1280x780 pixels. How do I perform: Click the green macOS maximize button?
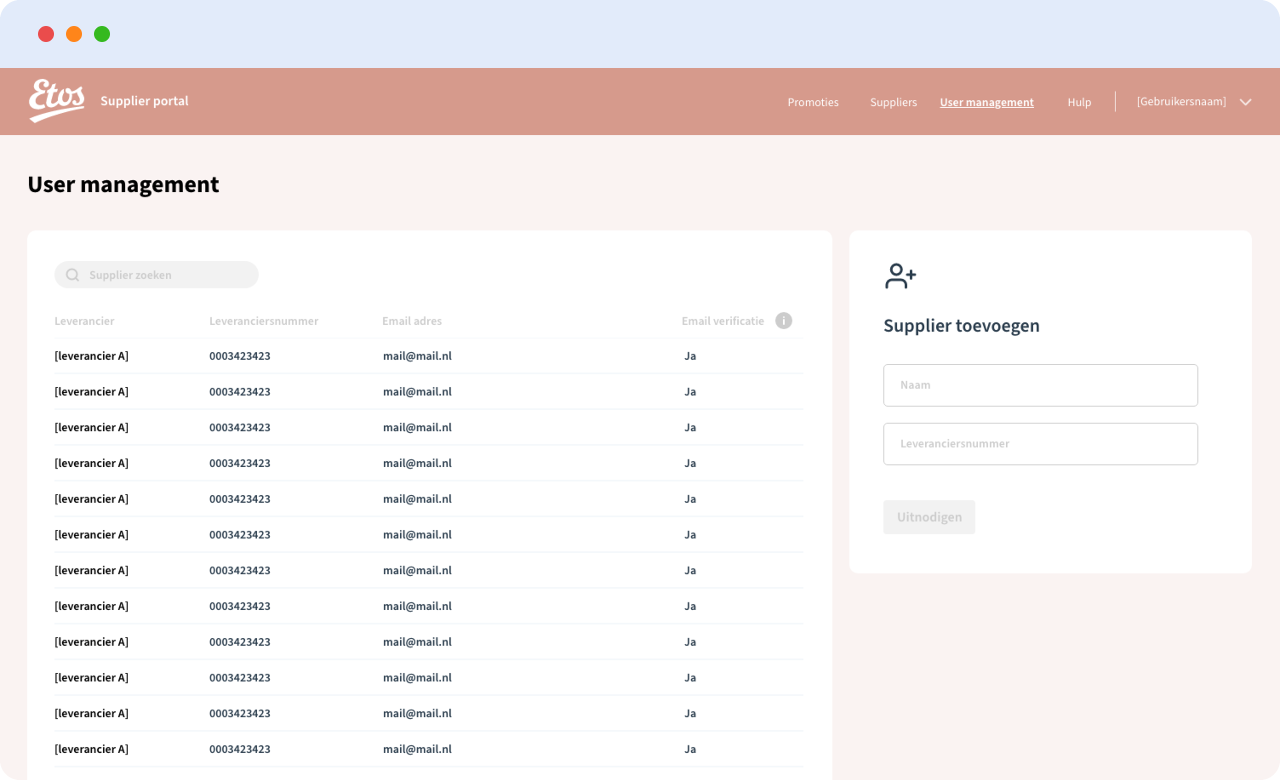pos(102,34)
